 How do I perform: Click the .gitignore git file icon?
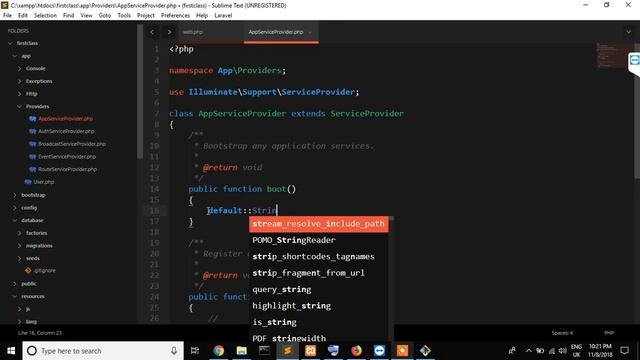click(x=28, y=271)
